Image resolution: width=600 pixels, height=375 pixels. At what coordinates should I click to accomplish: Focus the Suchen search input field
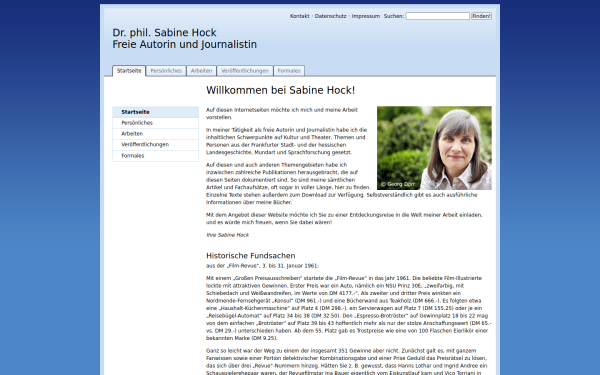tap(437, 16)
